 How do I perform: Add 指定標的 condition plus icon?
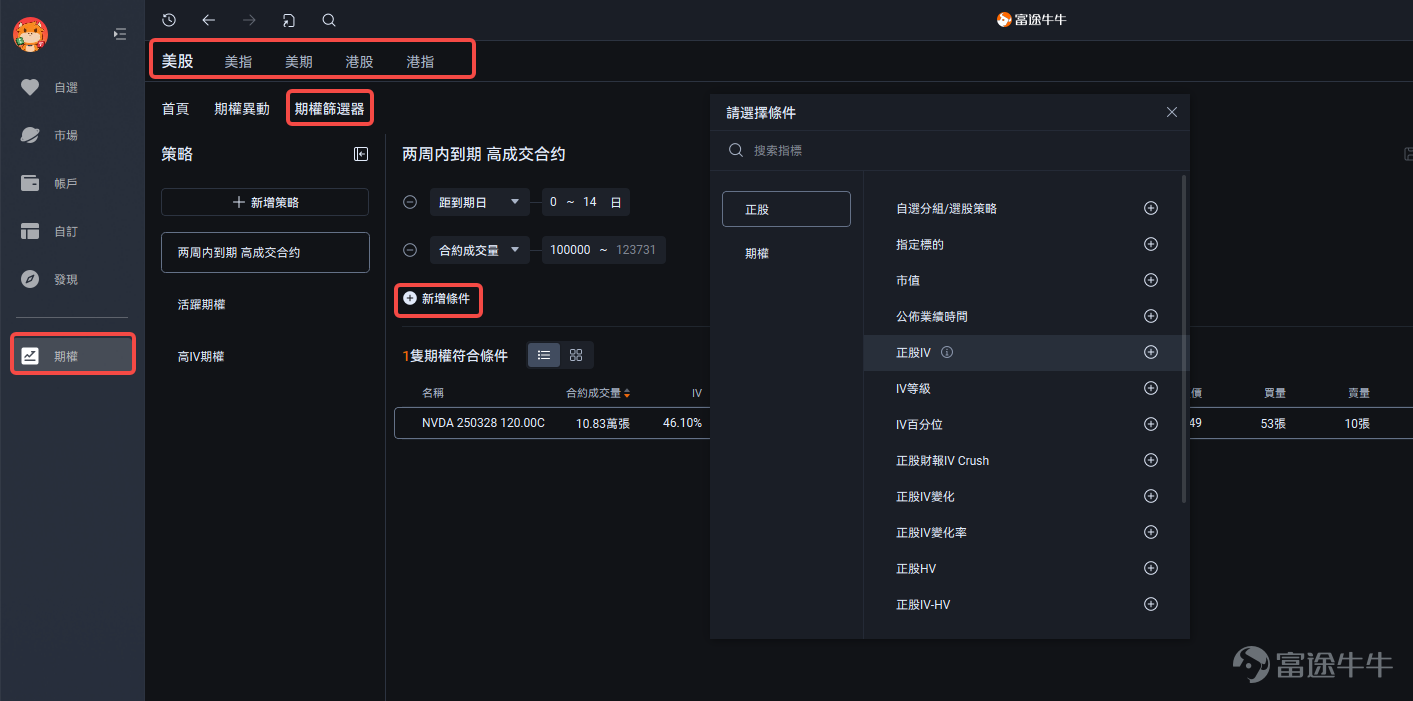1151,244
